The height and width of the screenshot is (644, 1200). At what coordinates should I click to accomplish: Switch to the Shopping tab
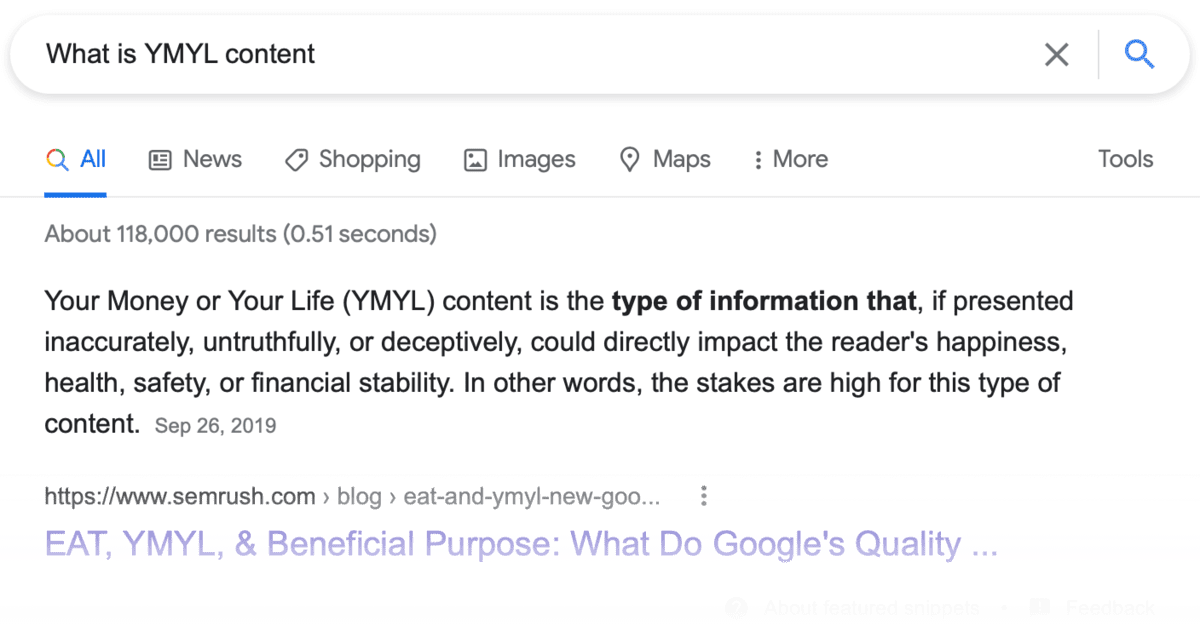353,159
